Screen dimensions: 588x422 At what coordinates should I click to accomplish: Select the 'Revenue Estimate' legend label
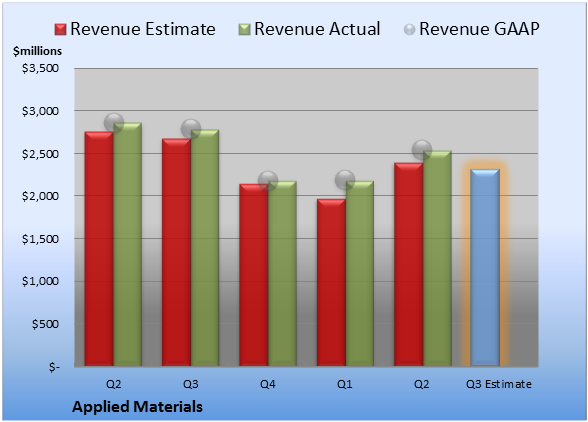[x=143, y=29]
